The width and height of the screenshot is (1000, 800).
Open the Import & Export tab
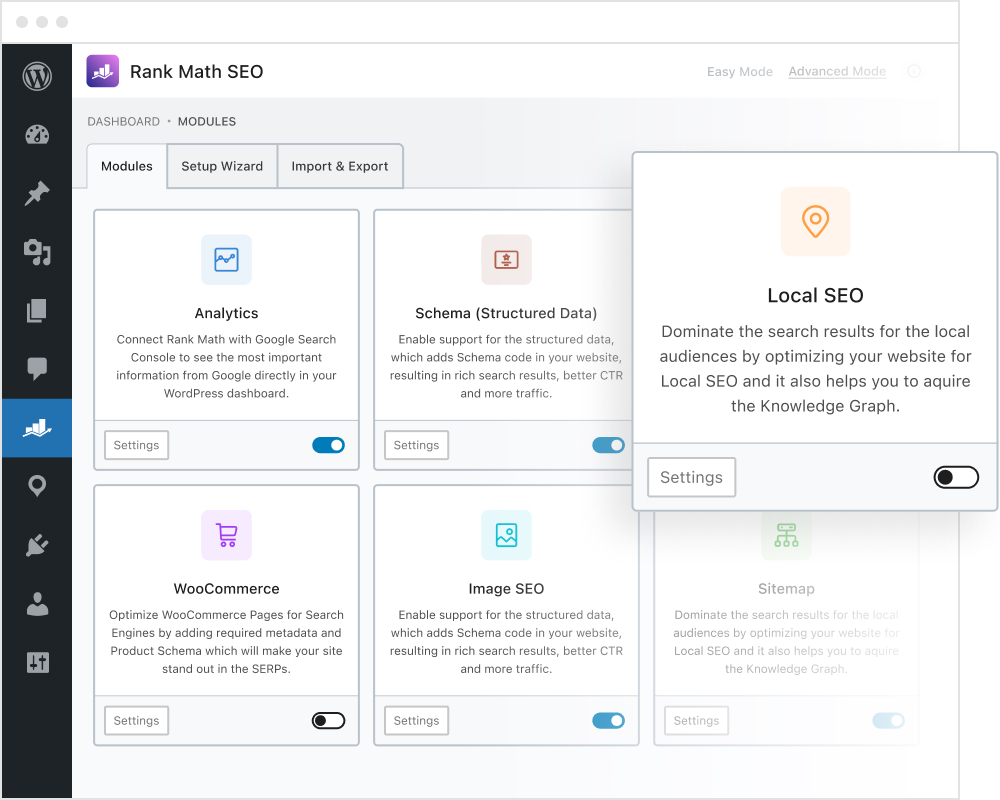point(340,166)
